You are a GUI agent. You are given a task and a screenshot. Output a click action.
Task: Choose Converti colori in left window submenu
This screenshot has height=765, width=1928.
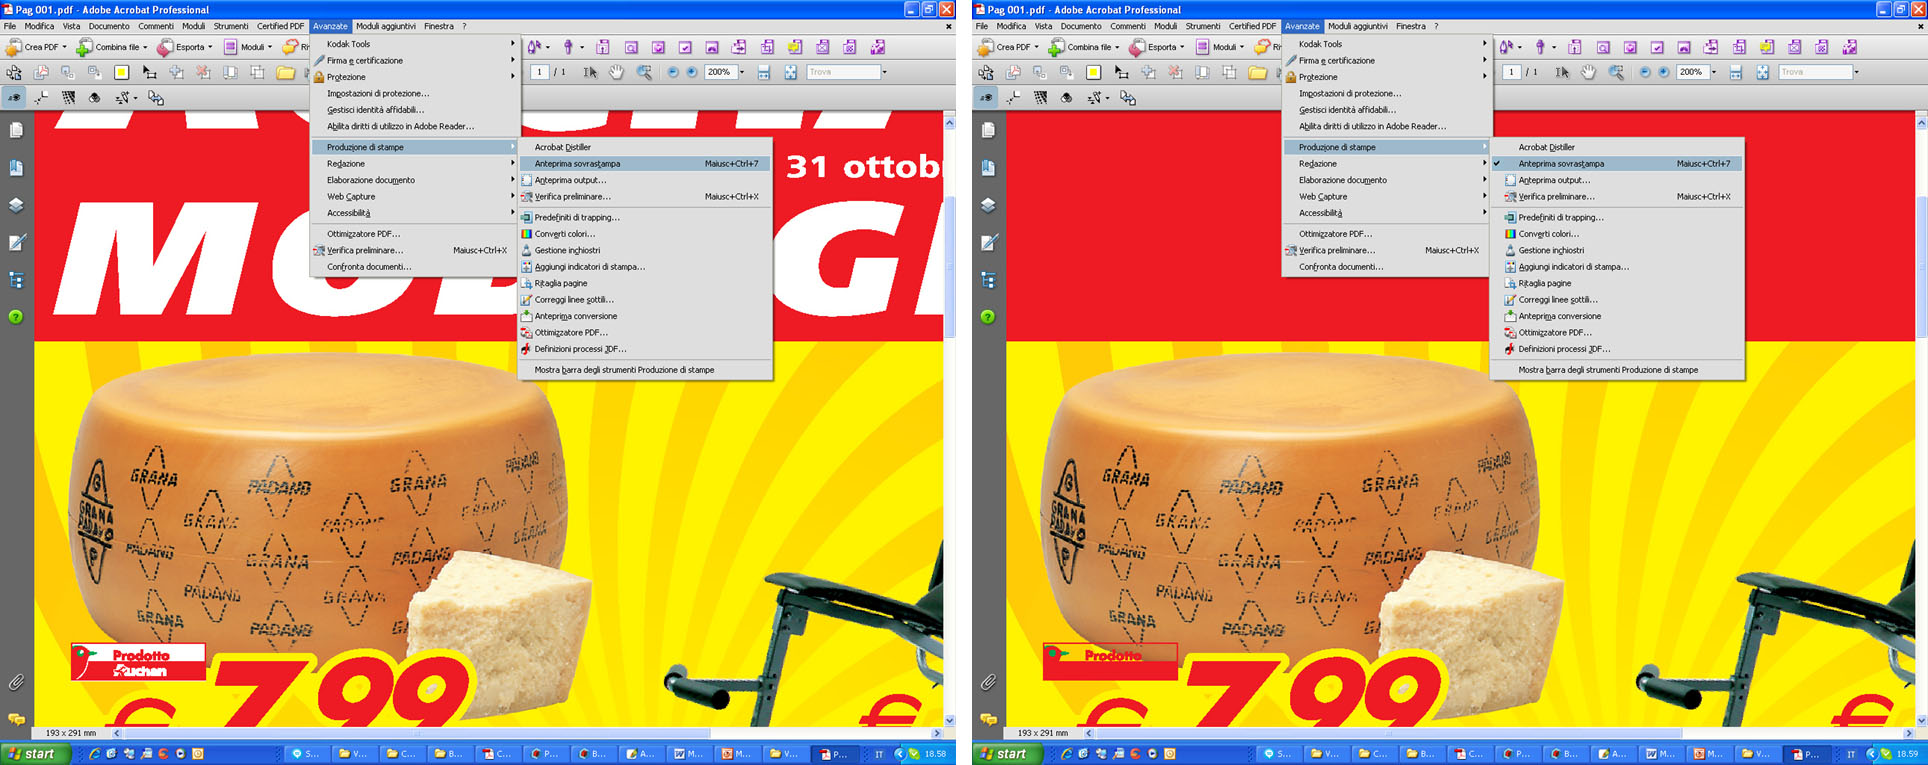pos(646,234)
